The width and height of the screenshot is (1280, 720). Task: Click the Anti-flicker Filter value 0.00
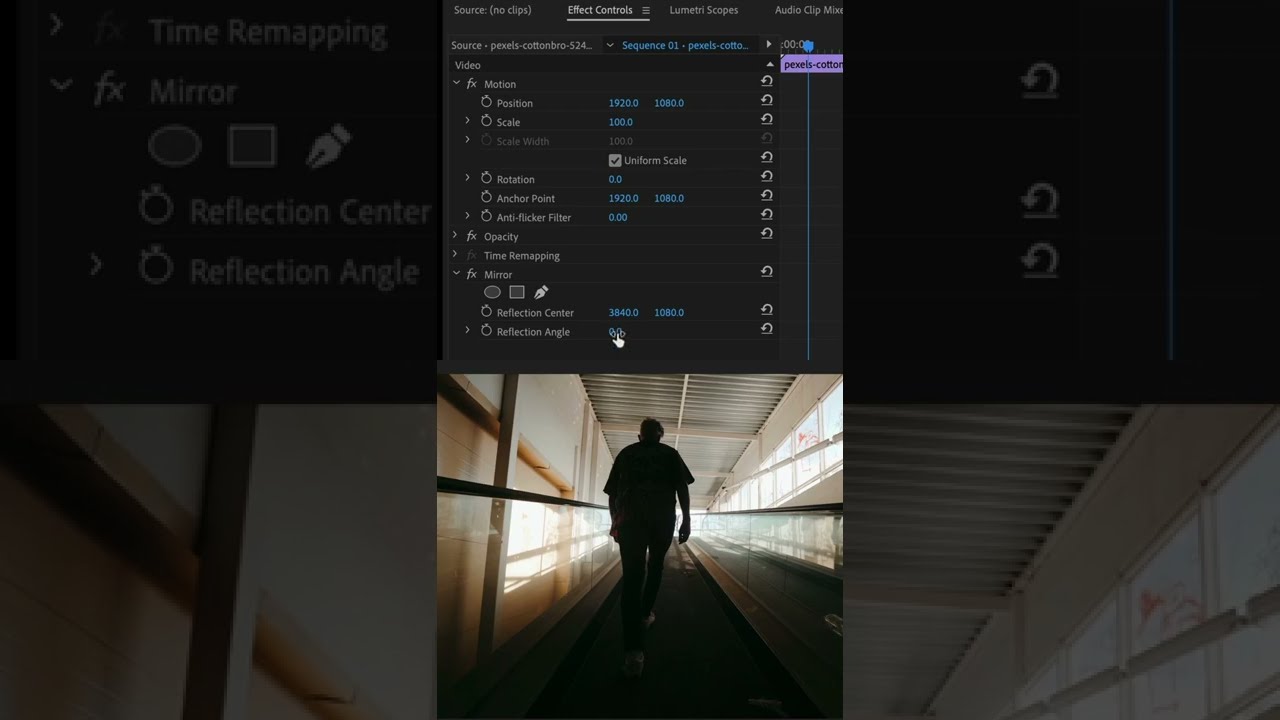[x=618, y=217]
